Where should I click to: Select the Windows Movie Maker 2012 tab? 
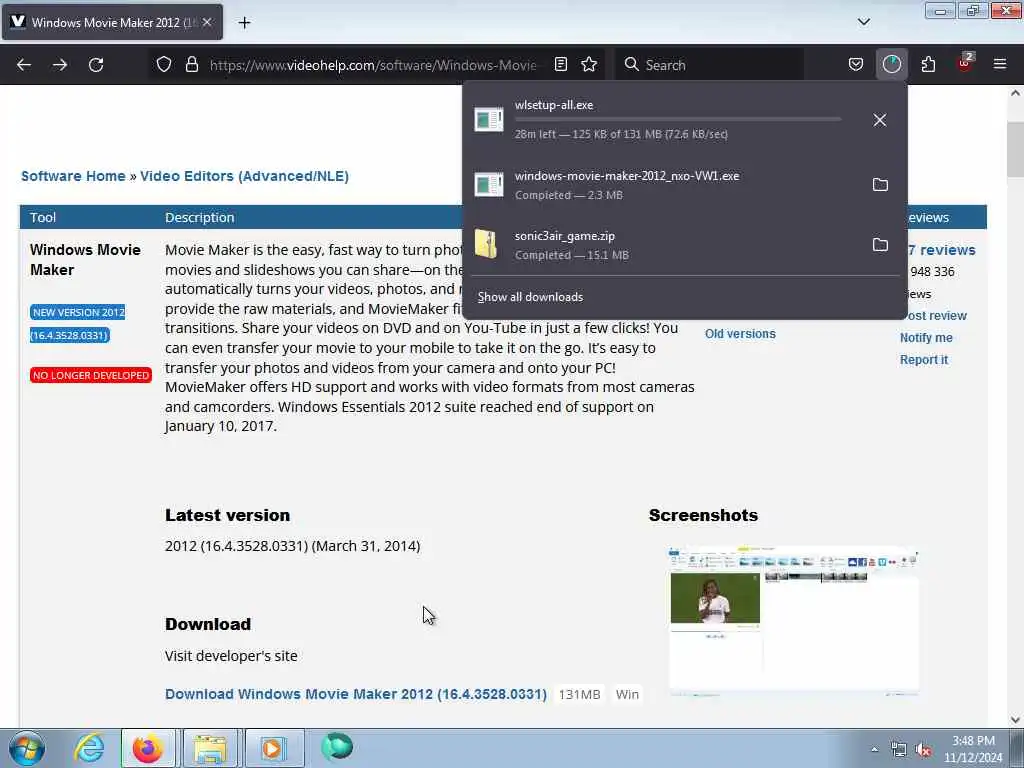112,22
